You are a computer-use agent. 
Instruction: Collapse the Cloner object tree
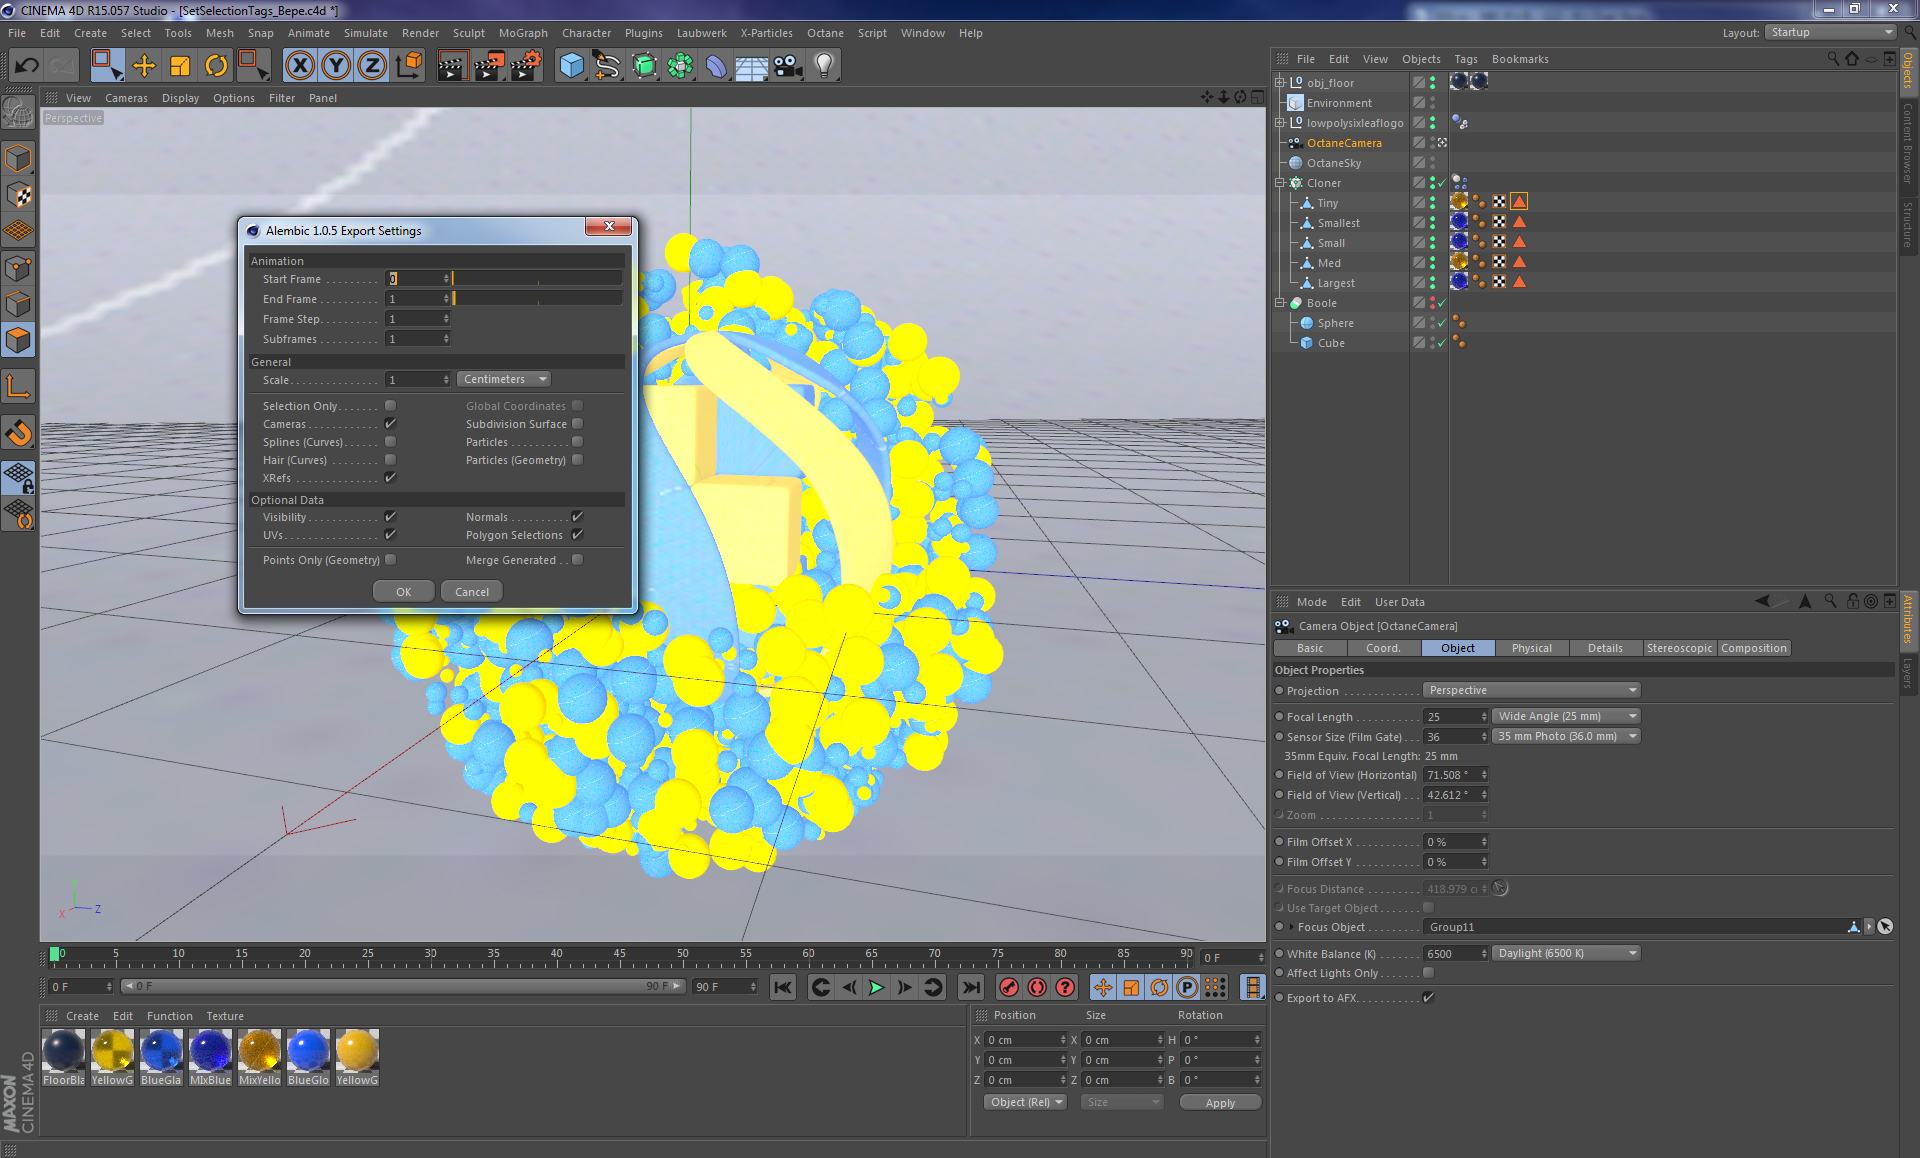pyautogui.click(x=1280, y=183)
